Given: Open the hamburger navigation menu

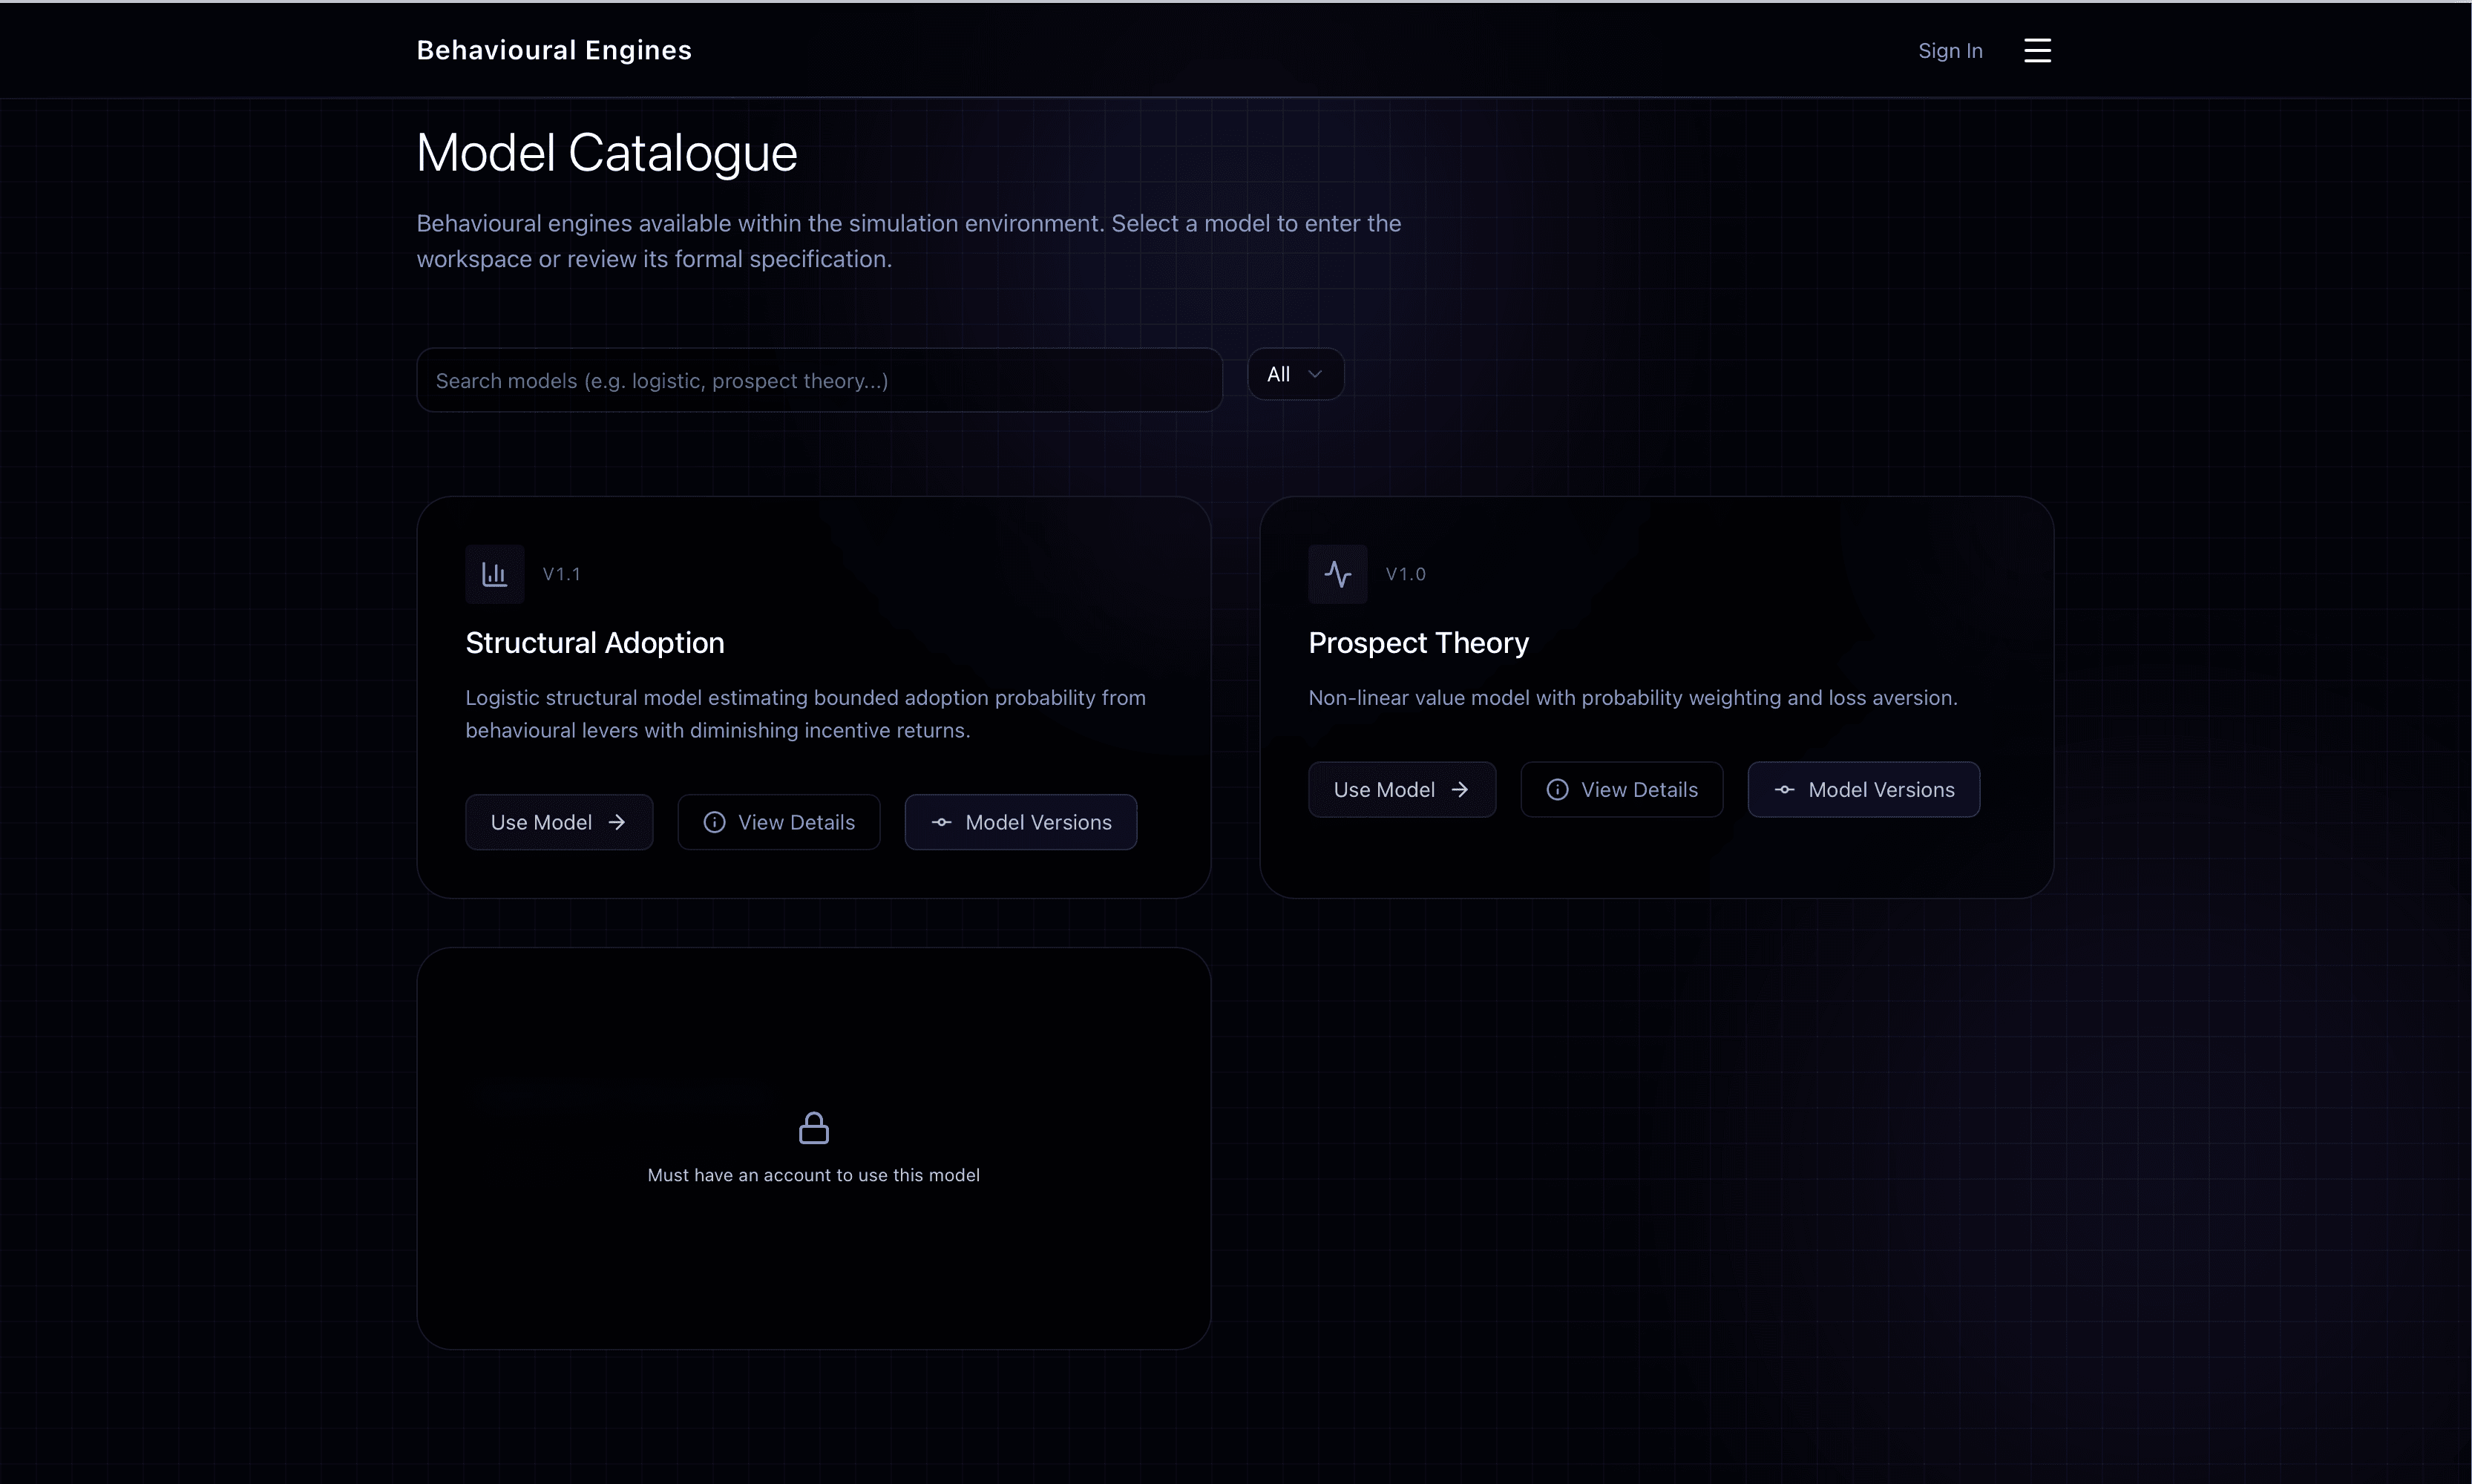Looking at the screenshot, I should [2037, 50].
